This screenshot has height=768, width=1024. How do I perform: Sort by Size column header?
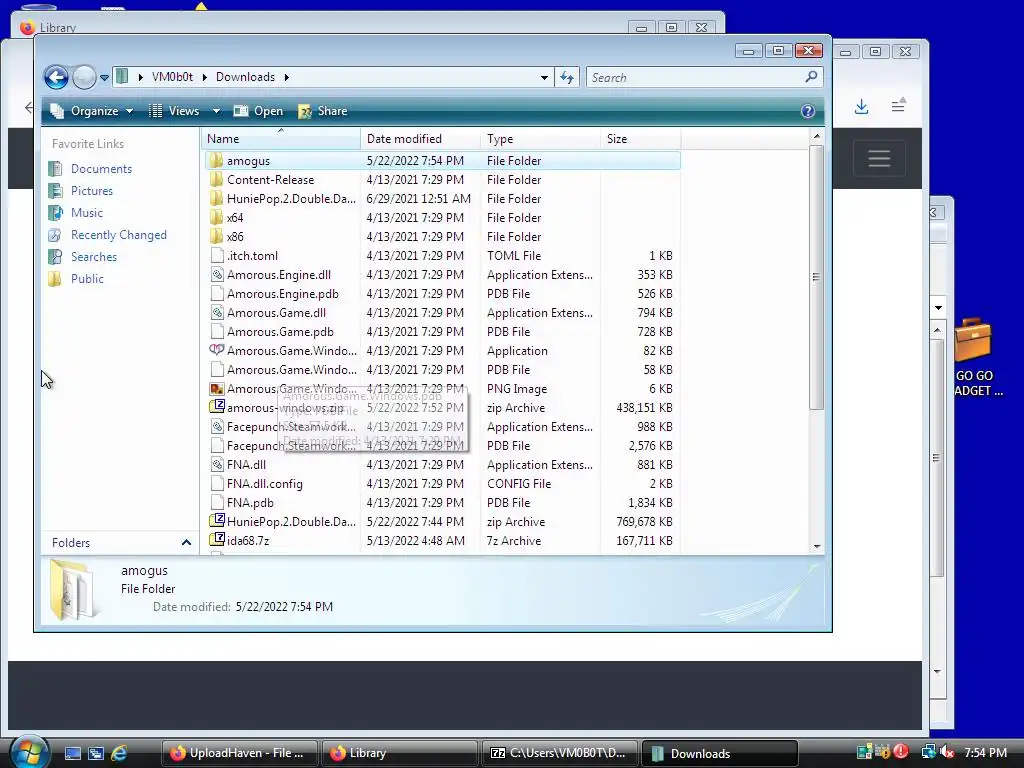tap(640, 138)
